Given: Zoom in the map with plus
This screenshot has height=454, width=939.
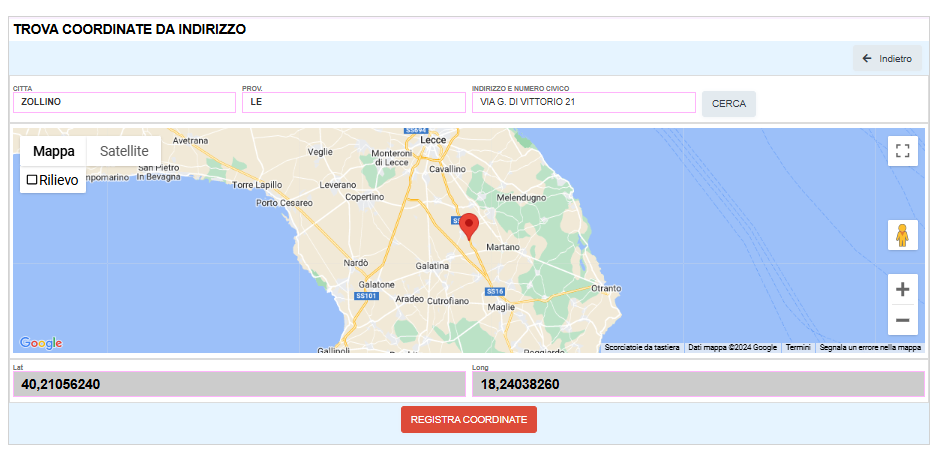Looking at the screenshot, I should click(x=902, y=290).
